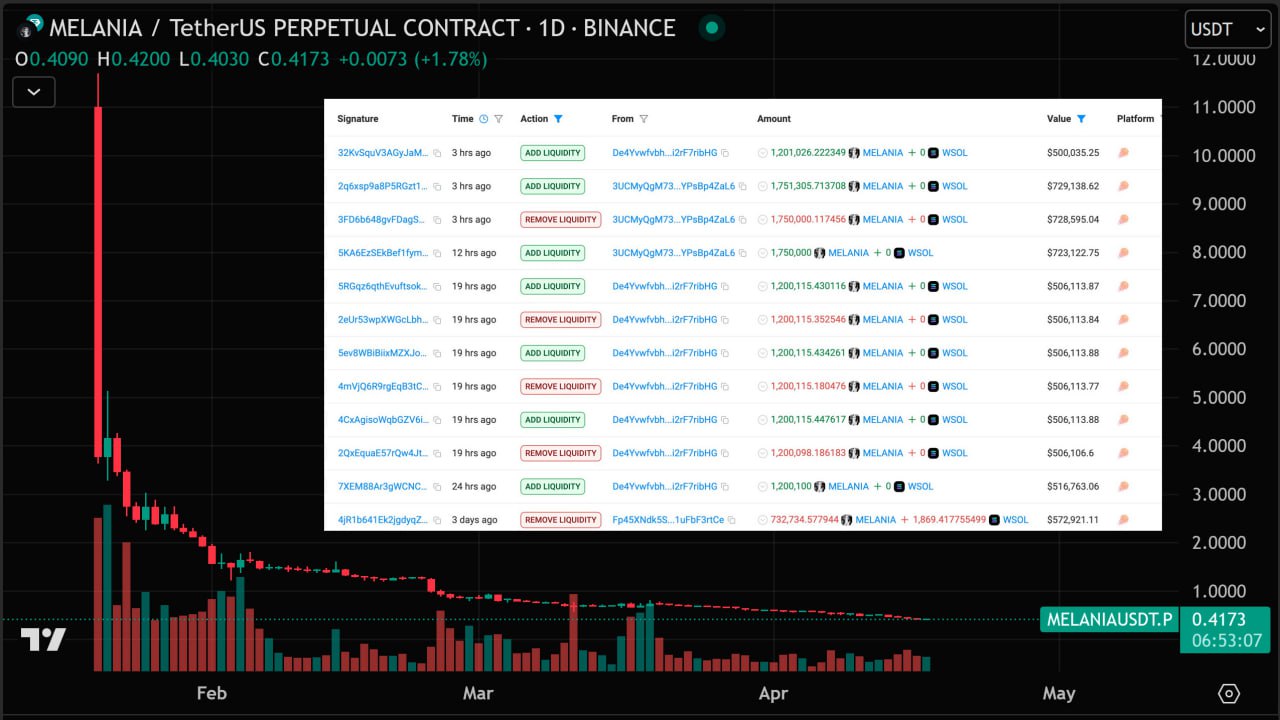Viewport: 1280px width, 720px height.
Task: Click the Platform column header
Action: pos(1135,119)
